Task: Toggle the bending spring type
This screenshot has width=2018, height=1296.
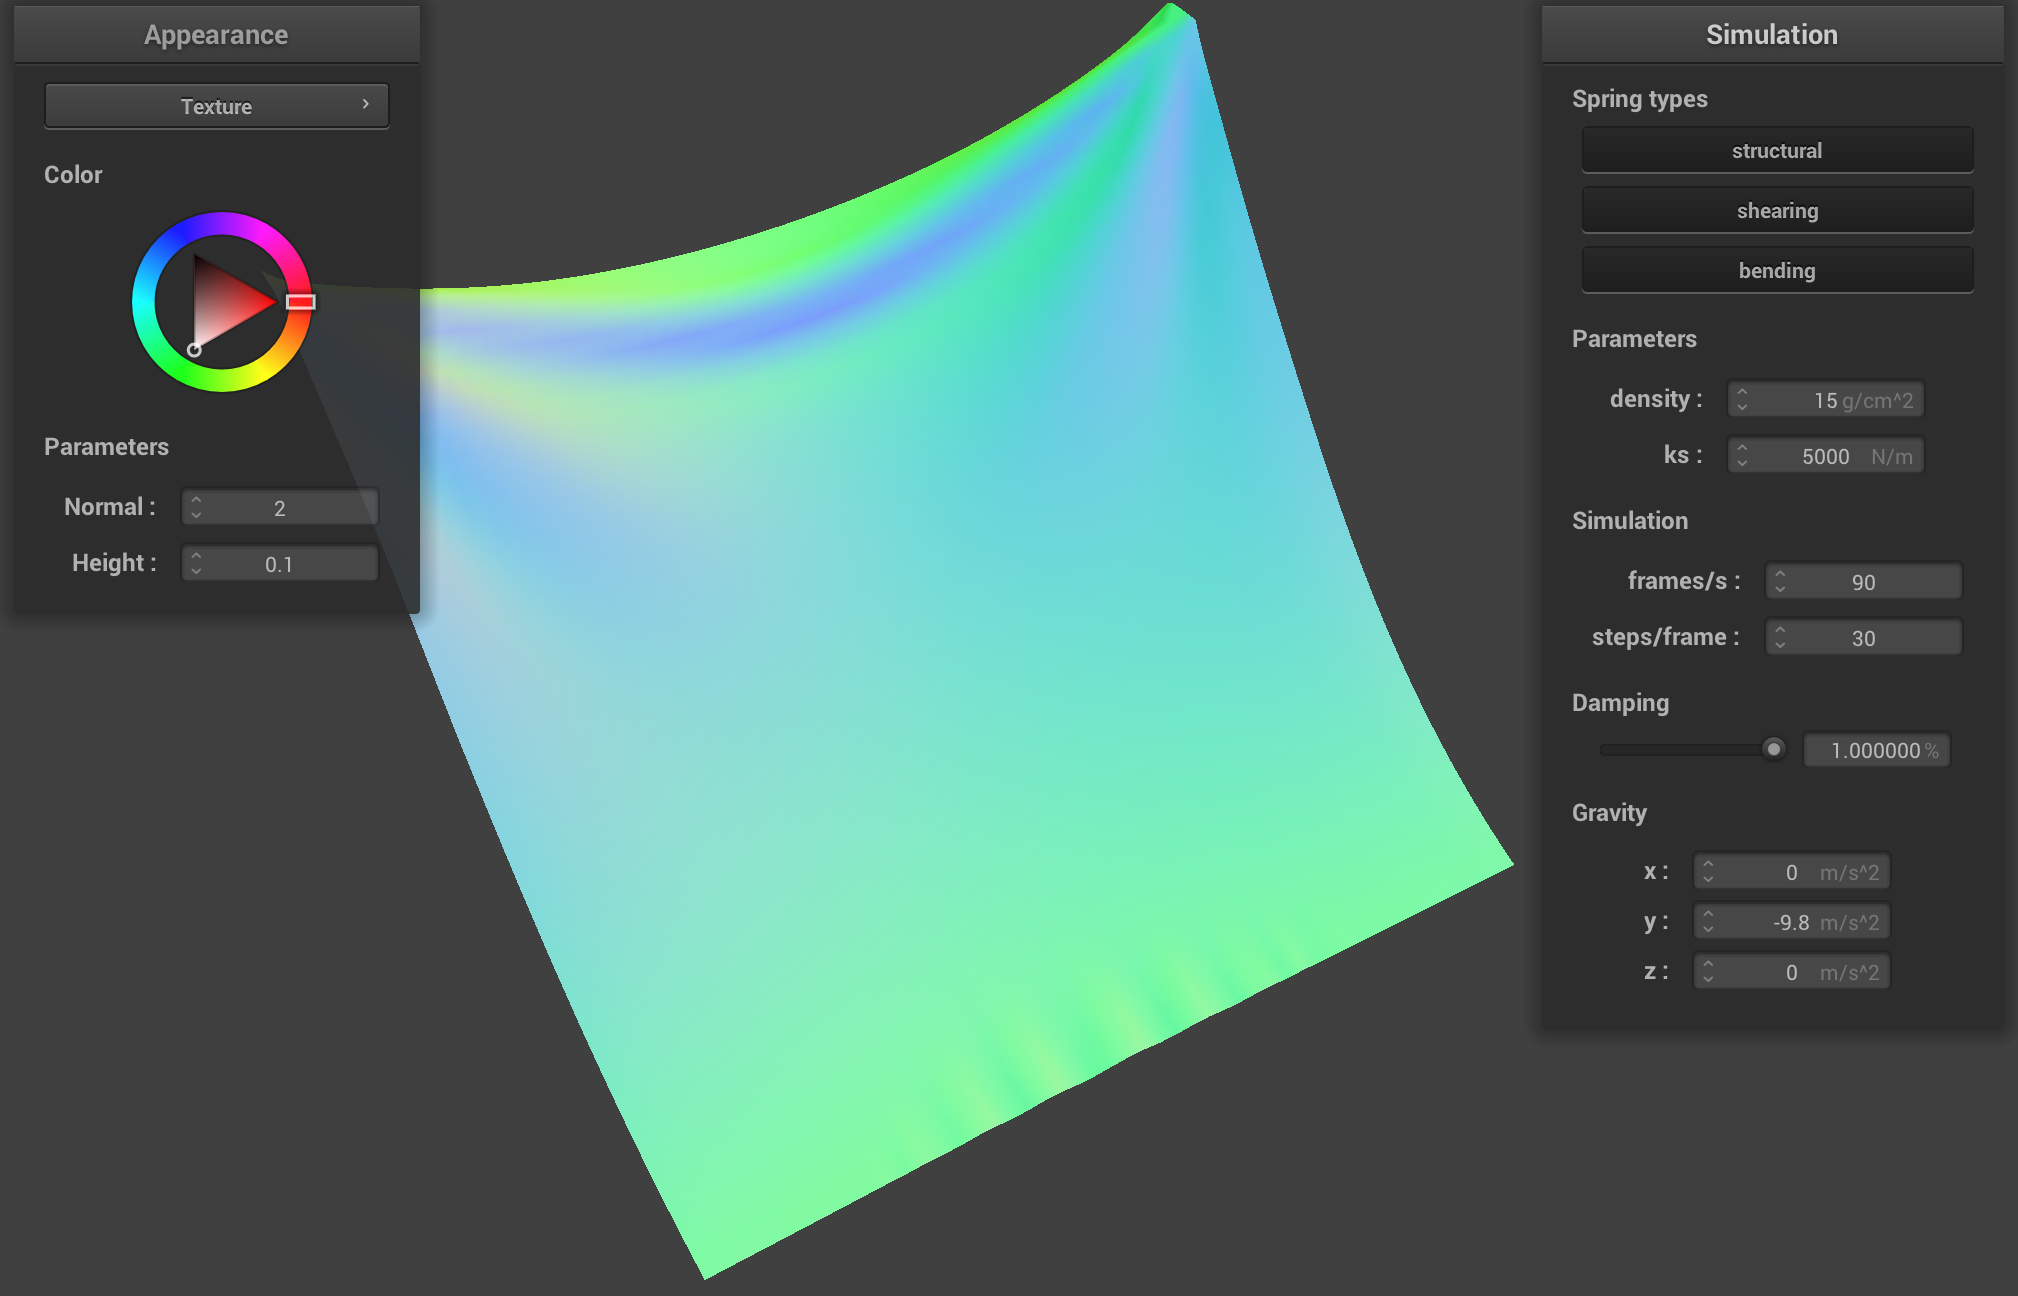Action: tap(1777, 270)
